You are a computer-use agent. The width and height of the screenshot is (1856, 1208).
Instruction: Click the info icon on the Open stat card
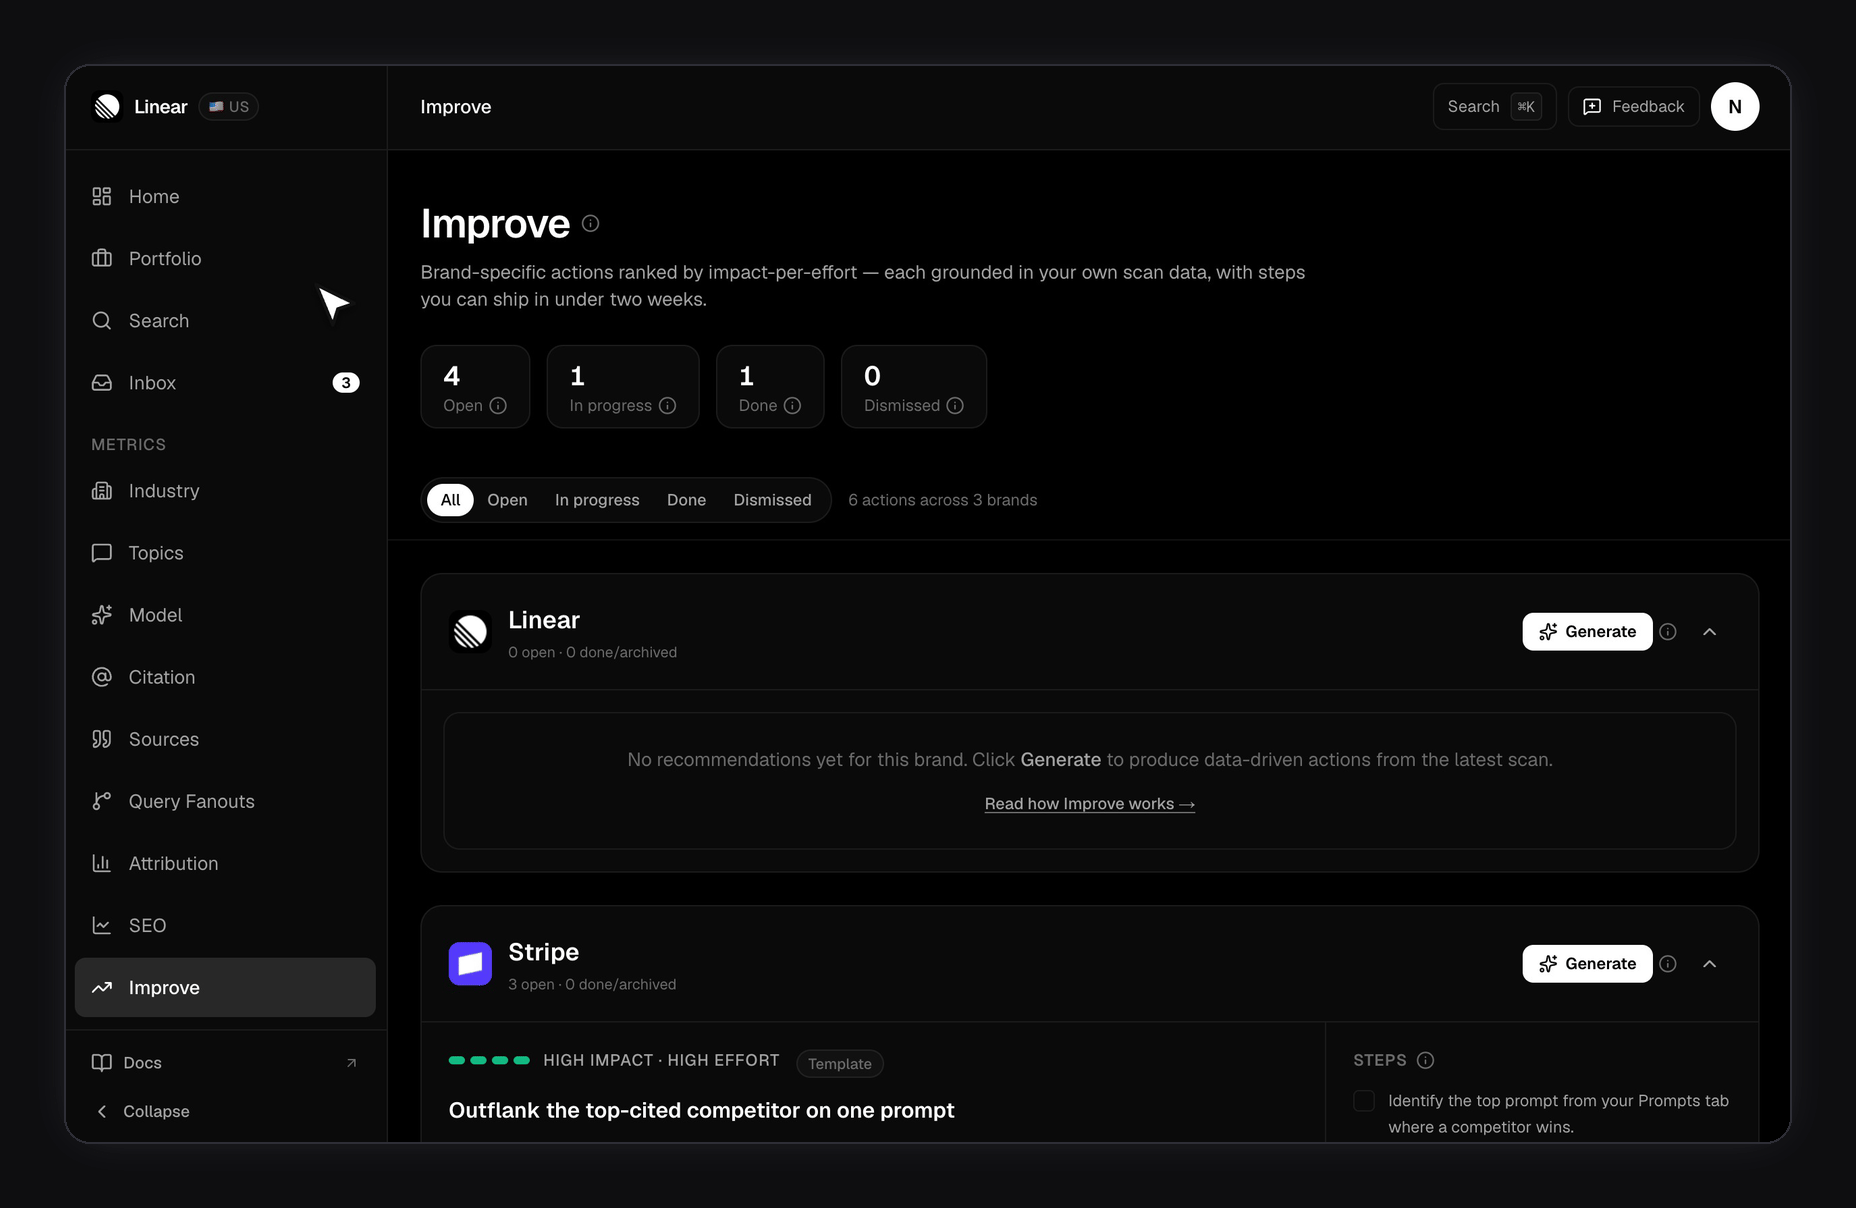498,406
